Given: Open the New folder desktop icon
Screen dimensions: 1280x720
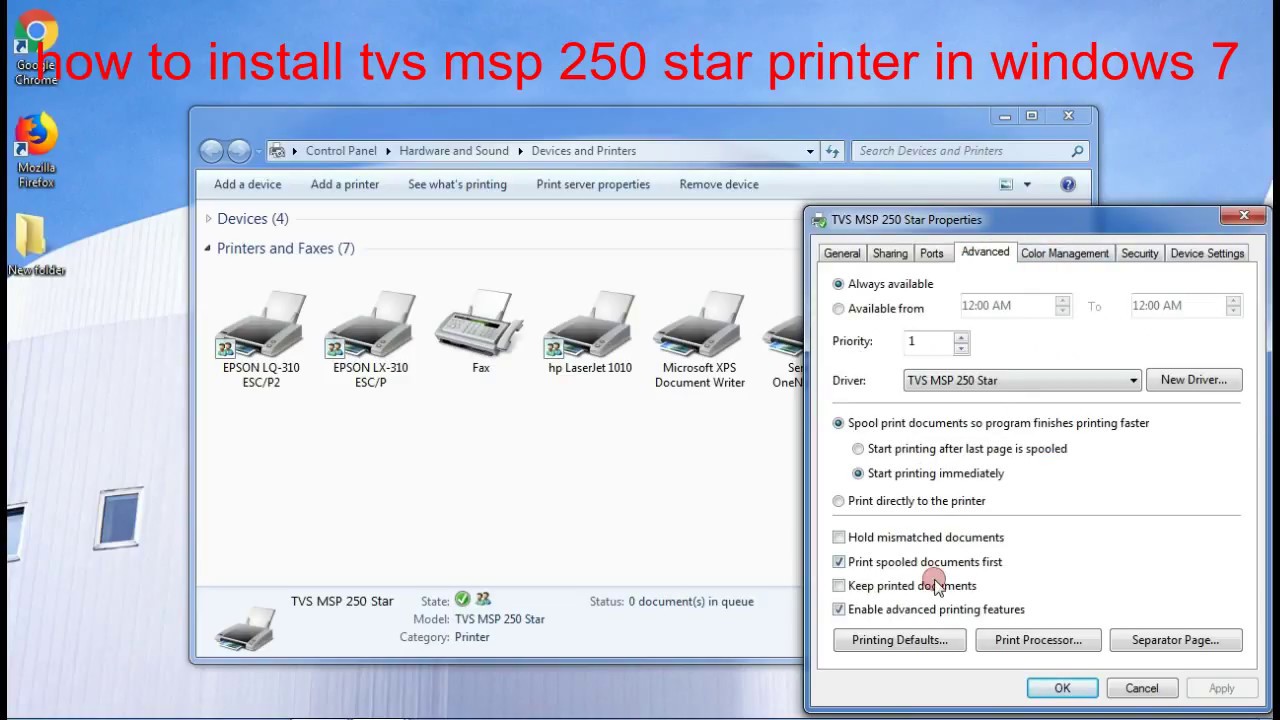Looking at the screenshot, I should click(x=36, y=244).
